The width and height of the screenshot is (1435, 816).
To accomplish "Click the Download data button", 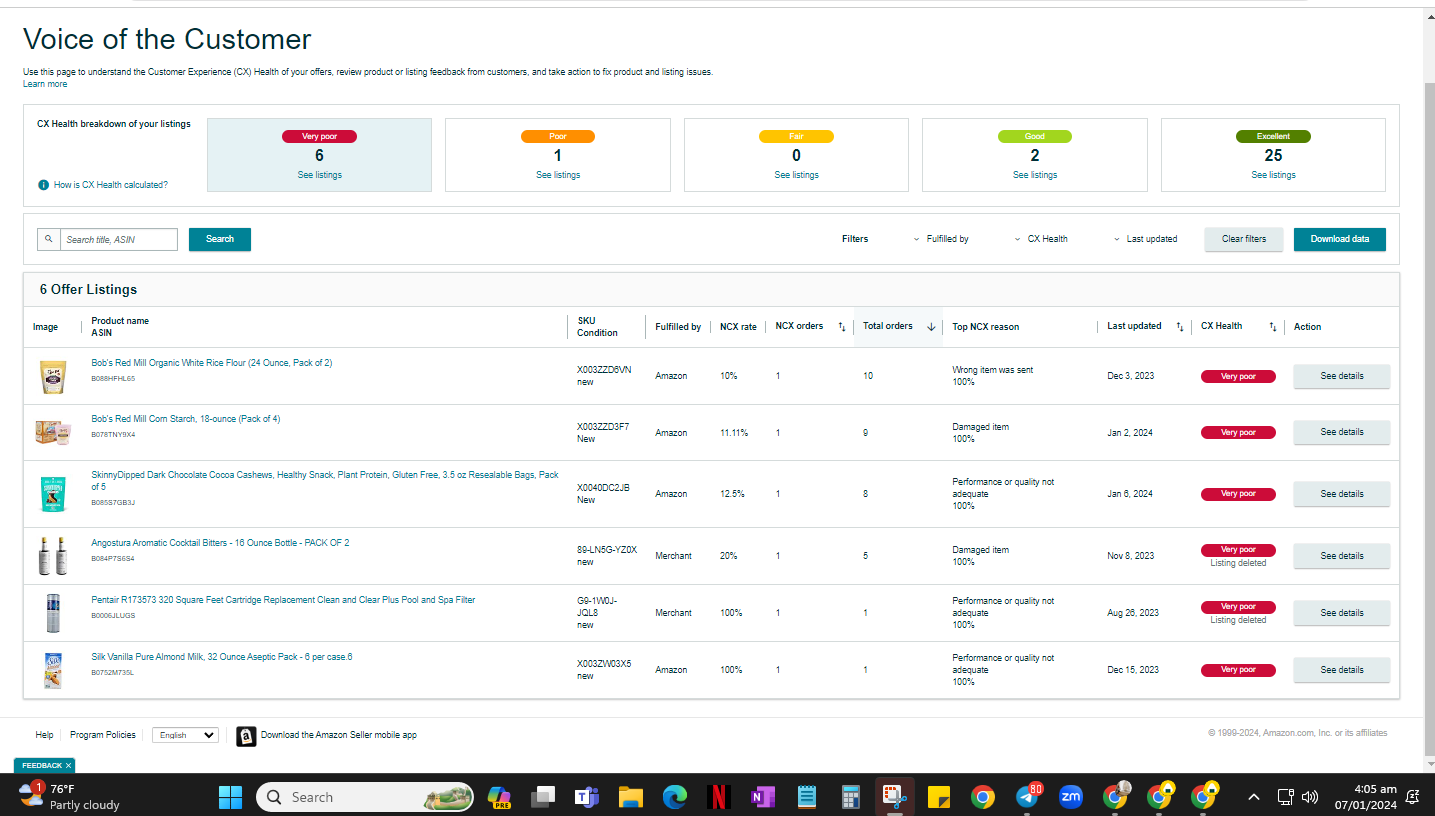I will [x=1340, y=239].
